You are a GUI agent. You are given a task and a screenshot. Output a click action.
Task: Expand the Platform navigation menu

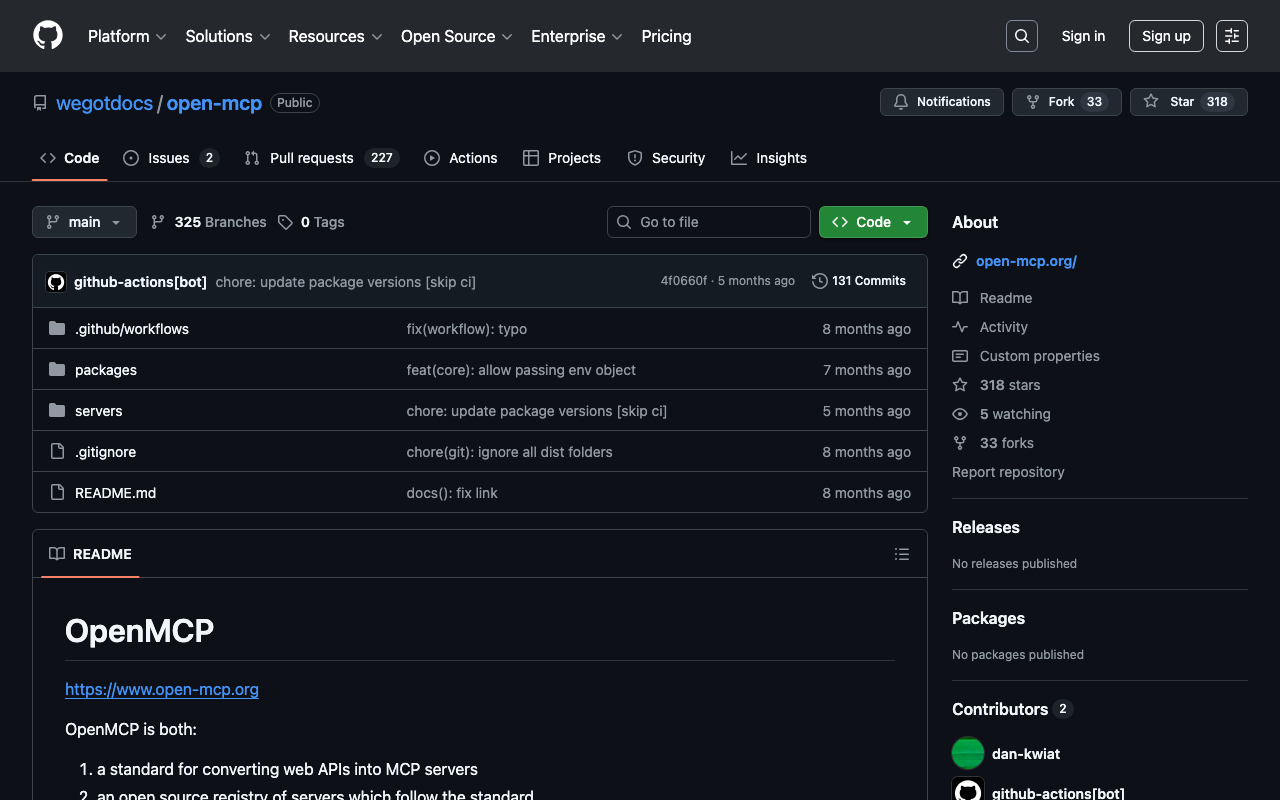click(x=127, y=36)
